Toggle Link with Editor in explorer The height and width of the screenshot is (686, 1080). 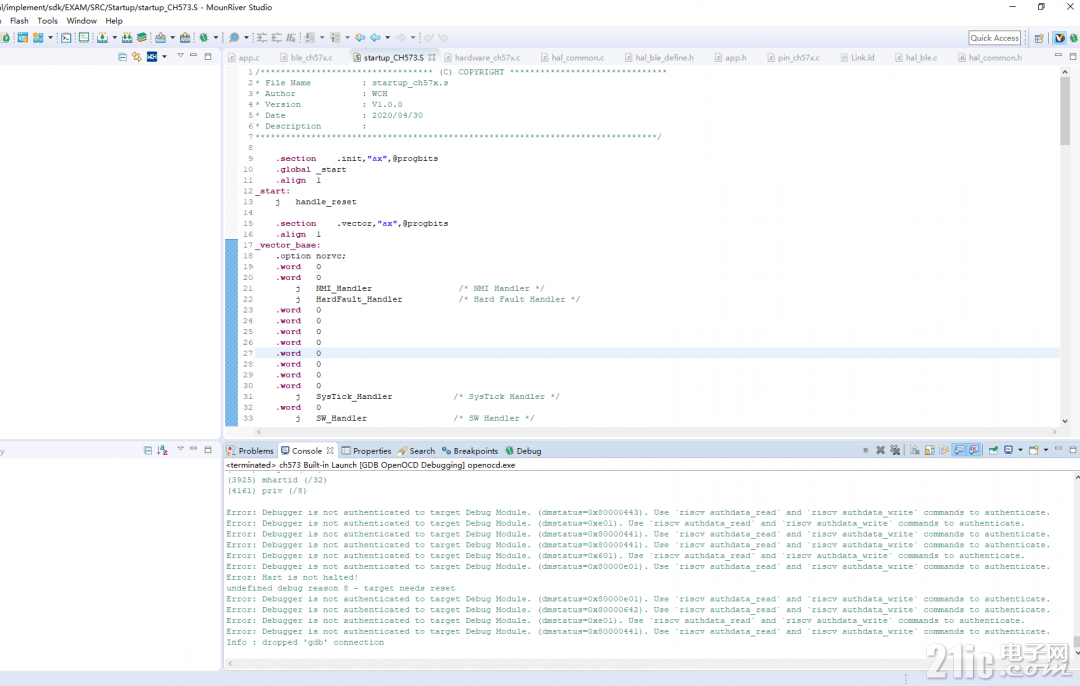136,57
